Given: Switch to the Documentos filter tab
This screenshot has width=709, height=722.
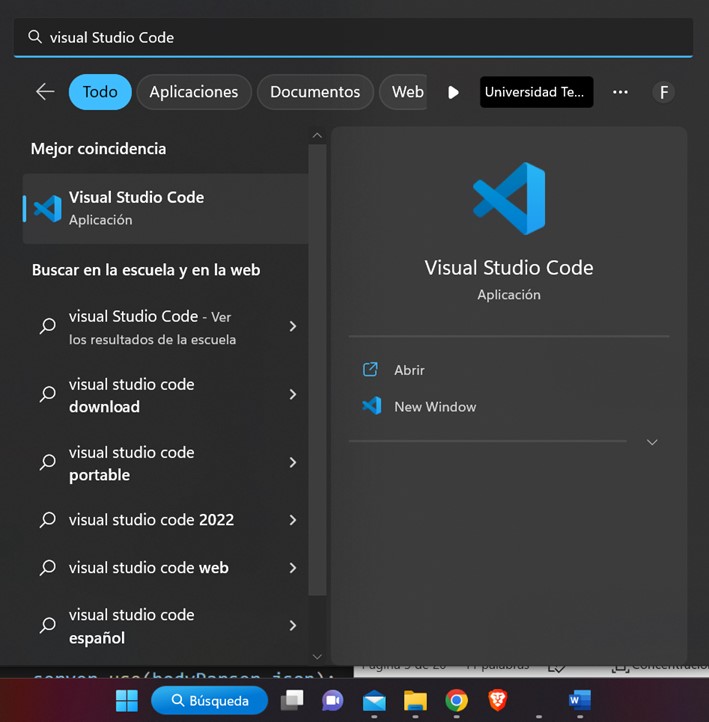Looking at the screenshot, I should click(315, 92).
